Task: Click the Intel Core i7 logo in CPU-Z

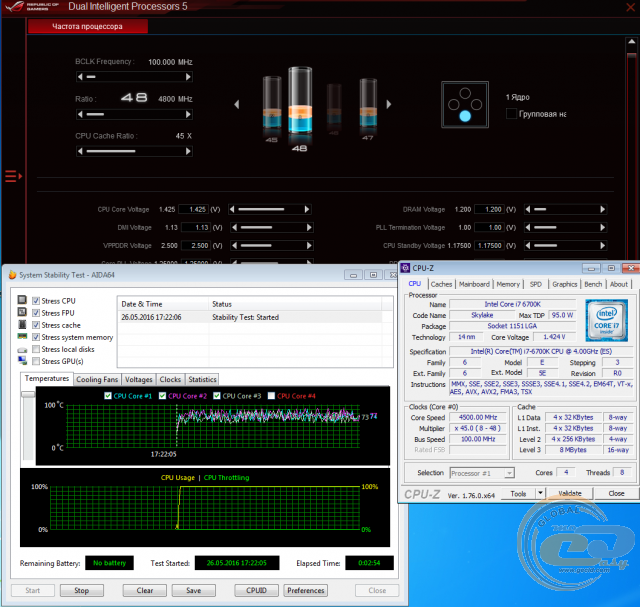Action: tap(606, 320)
